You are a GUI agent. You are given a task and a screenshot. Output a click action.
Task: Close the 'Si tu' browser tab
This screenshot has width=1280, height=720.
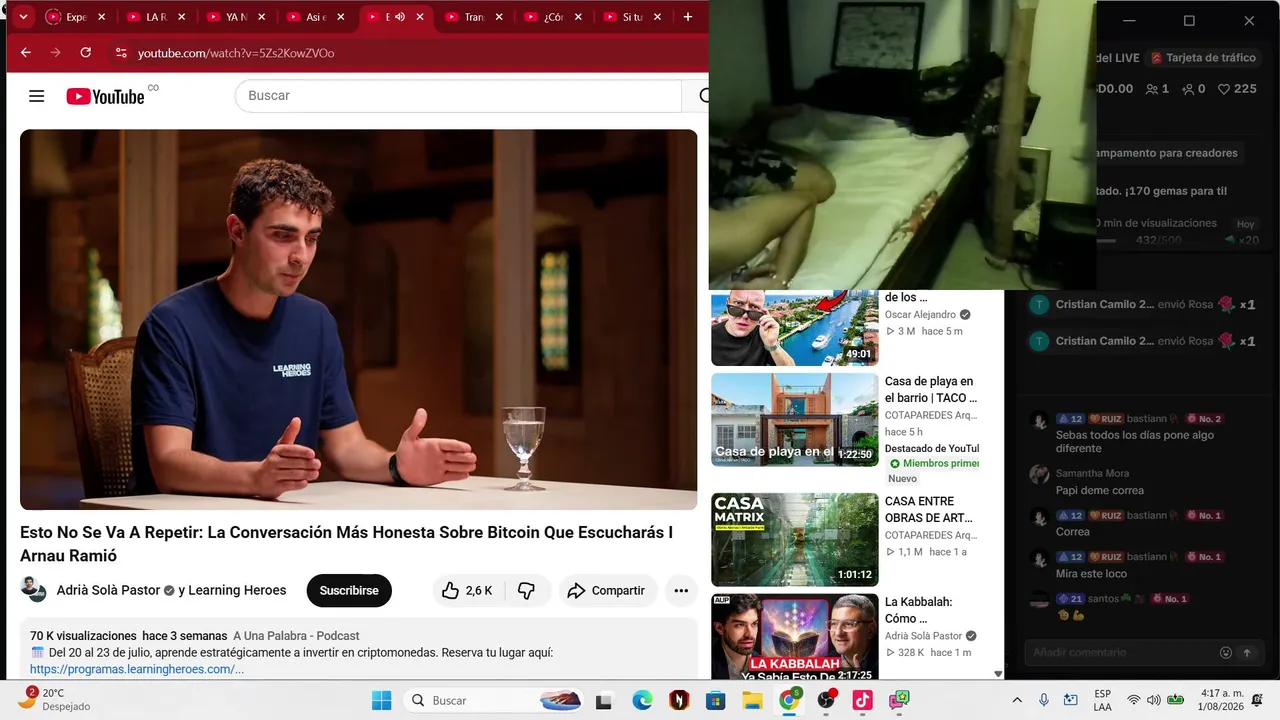pyautogui.click(x=658, y=17)
